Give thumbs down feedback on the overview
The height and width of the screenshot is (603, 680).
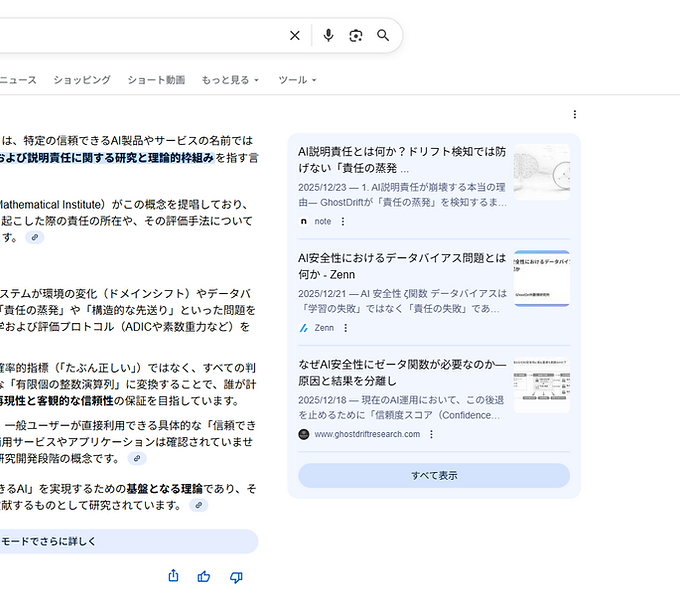(236, 577)
